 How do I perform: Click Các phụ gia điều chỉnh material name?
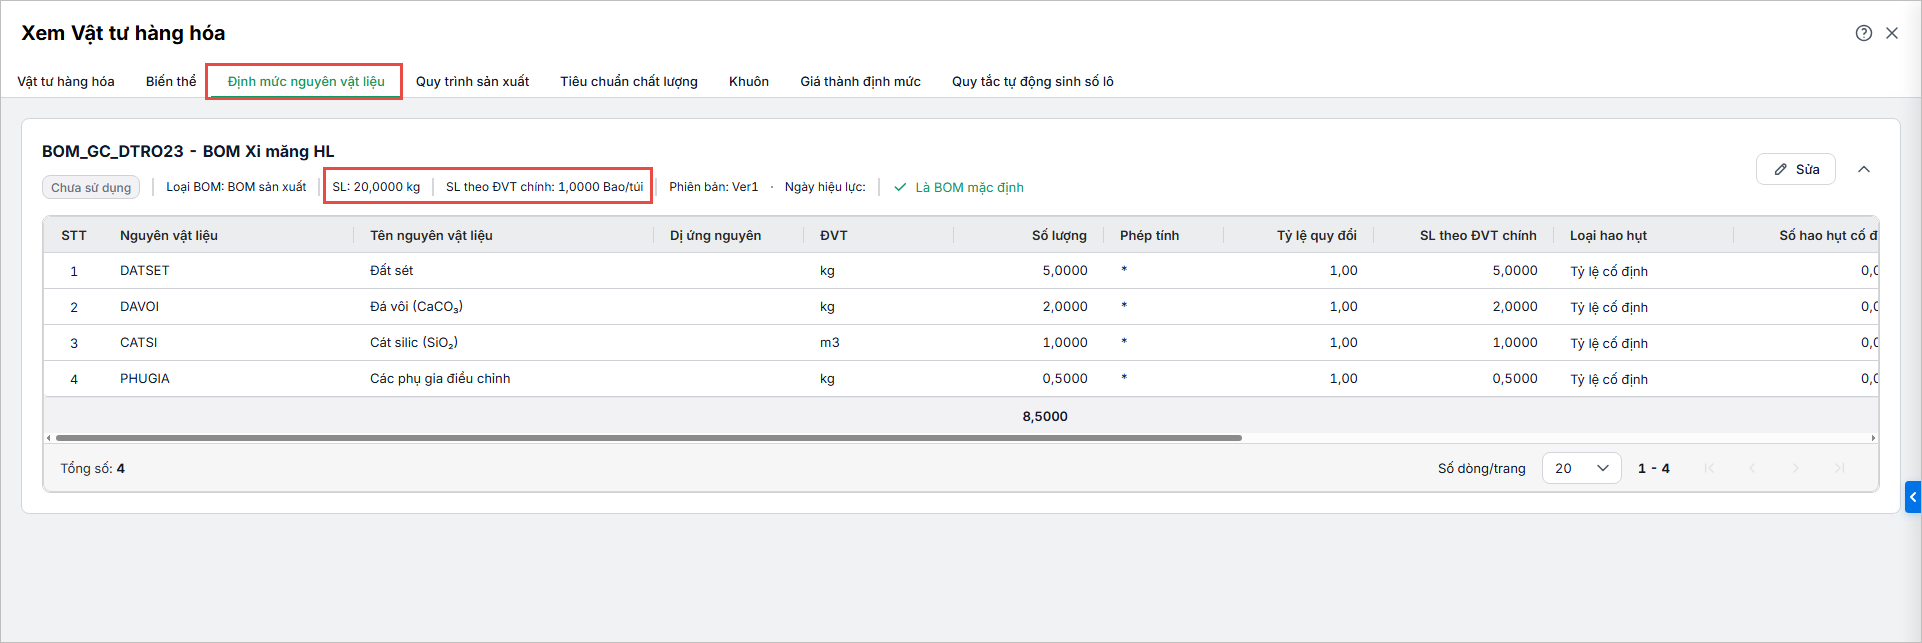pos(440,379)
